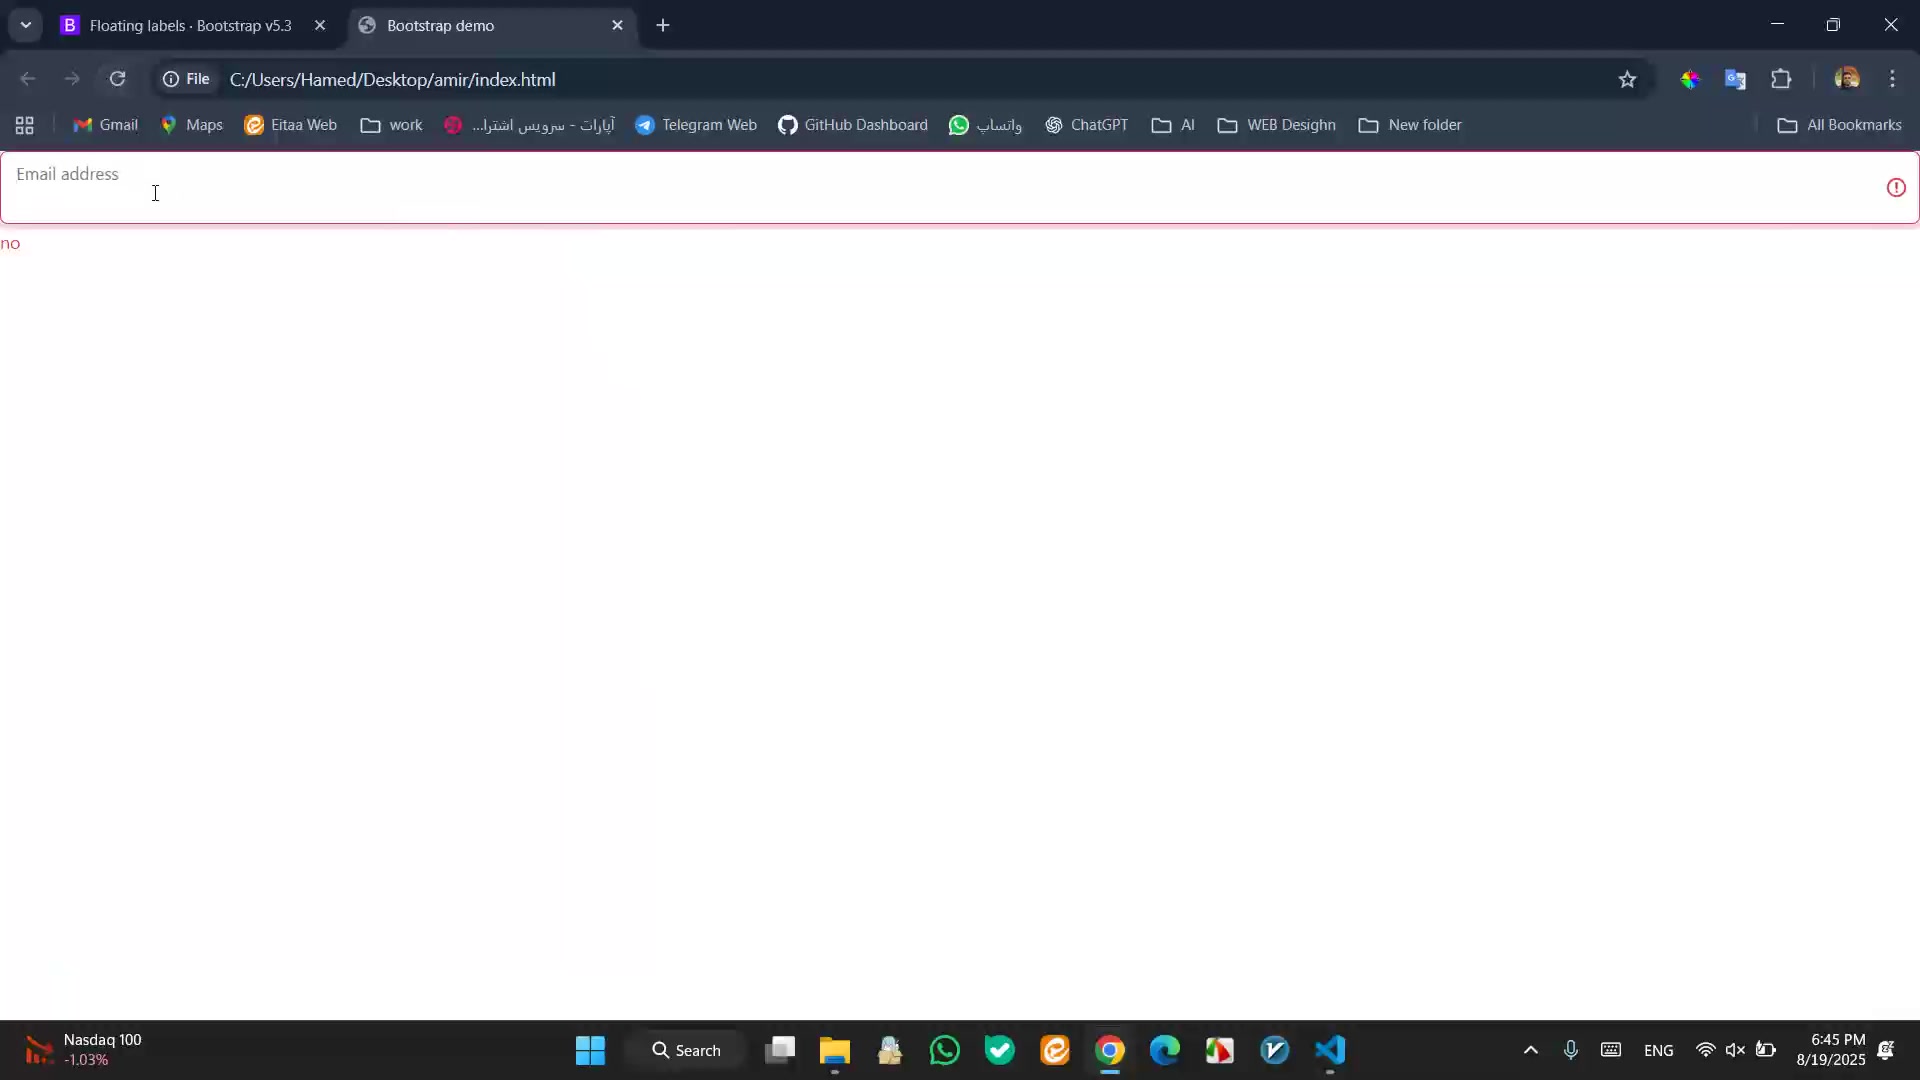1920x1080 pixels.
Task: Open the WEB Desighn bookmarks folder
Action: point(1276,125)
